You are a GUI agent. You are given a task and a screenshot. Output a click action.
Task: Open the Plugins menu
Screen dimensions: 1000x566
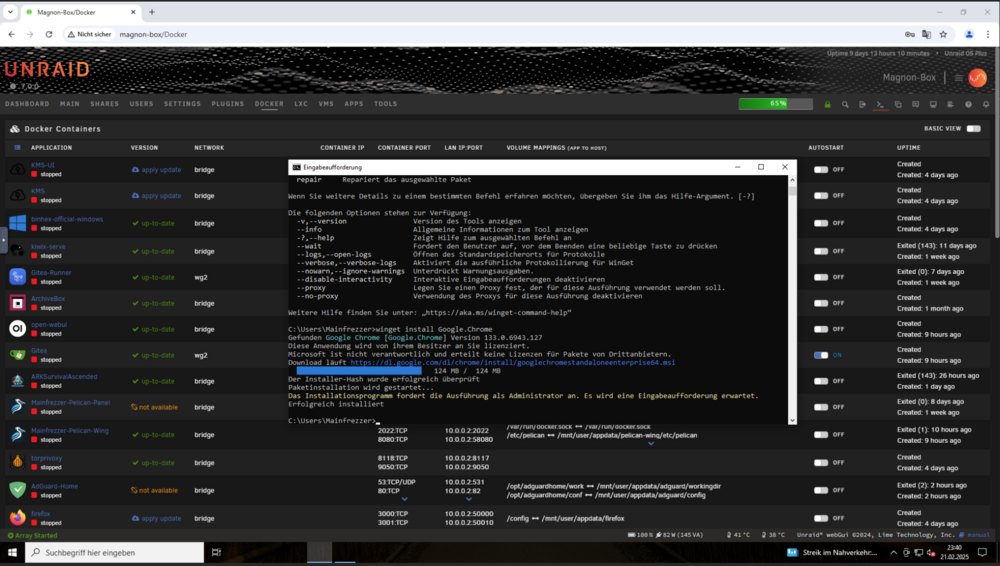[x=228, y=104]
